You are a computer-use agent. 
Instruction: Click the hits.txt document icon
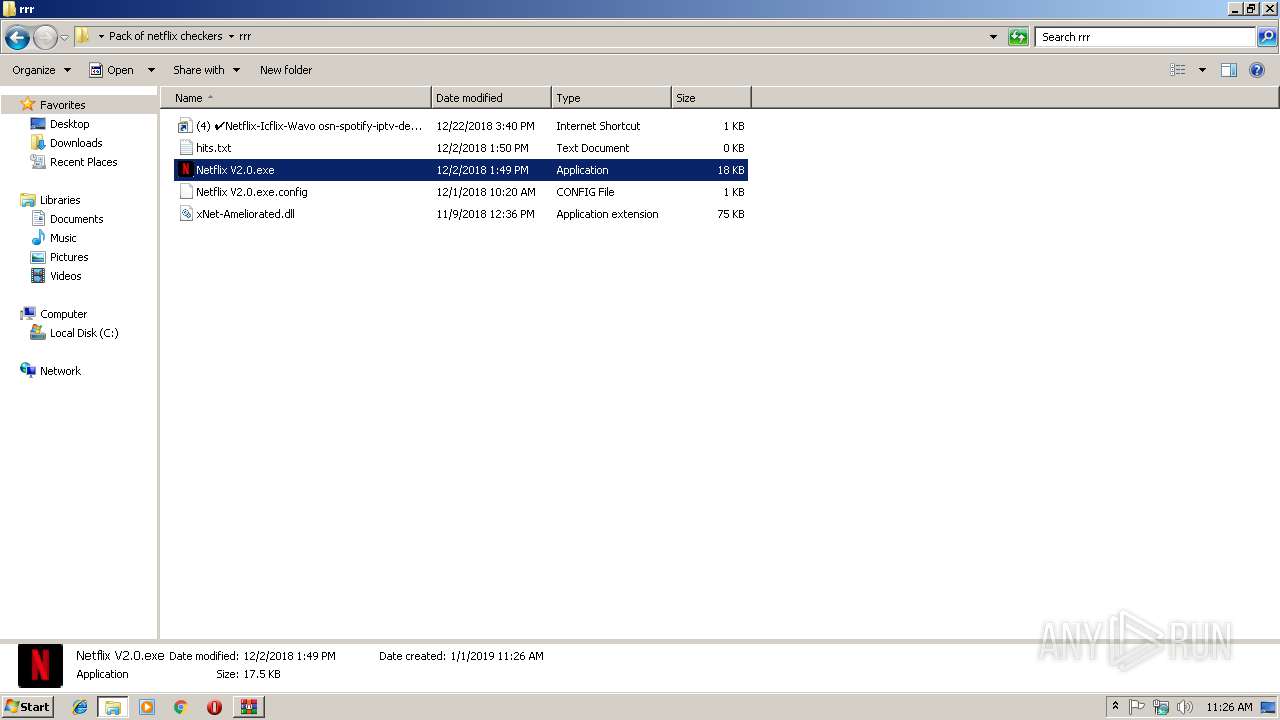[185, 148]
